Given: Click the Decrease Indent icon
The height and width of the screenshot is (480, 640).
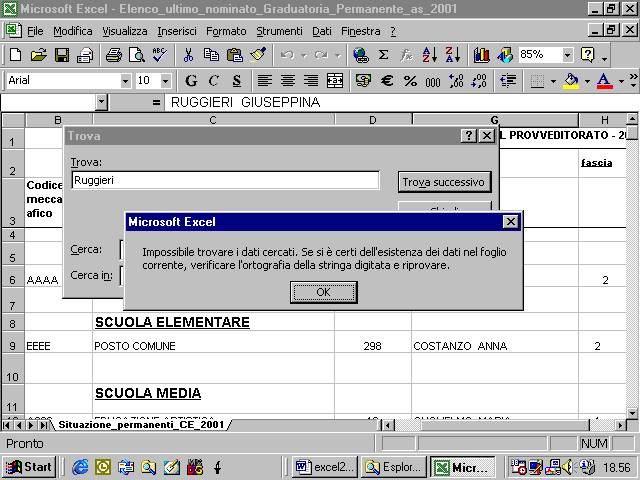Looking at the screenshot, I should pos(508,81).
